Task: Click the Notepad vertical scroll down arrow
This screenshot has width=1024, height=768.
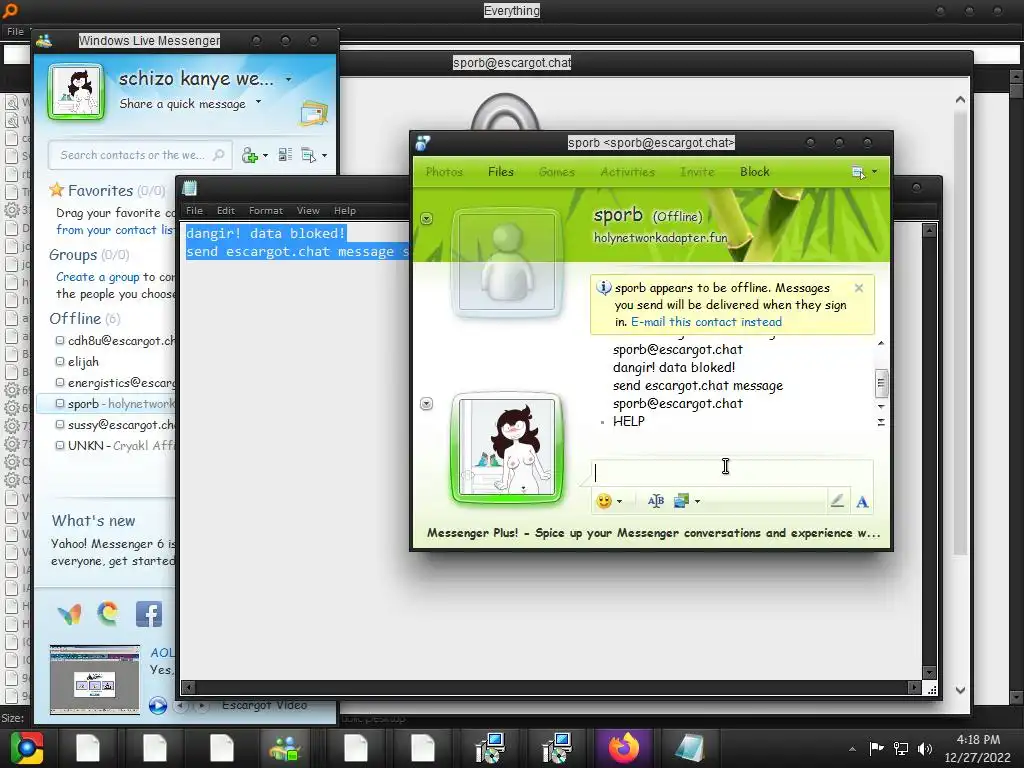Action: point(929,673)
